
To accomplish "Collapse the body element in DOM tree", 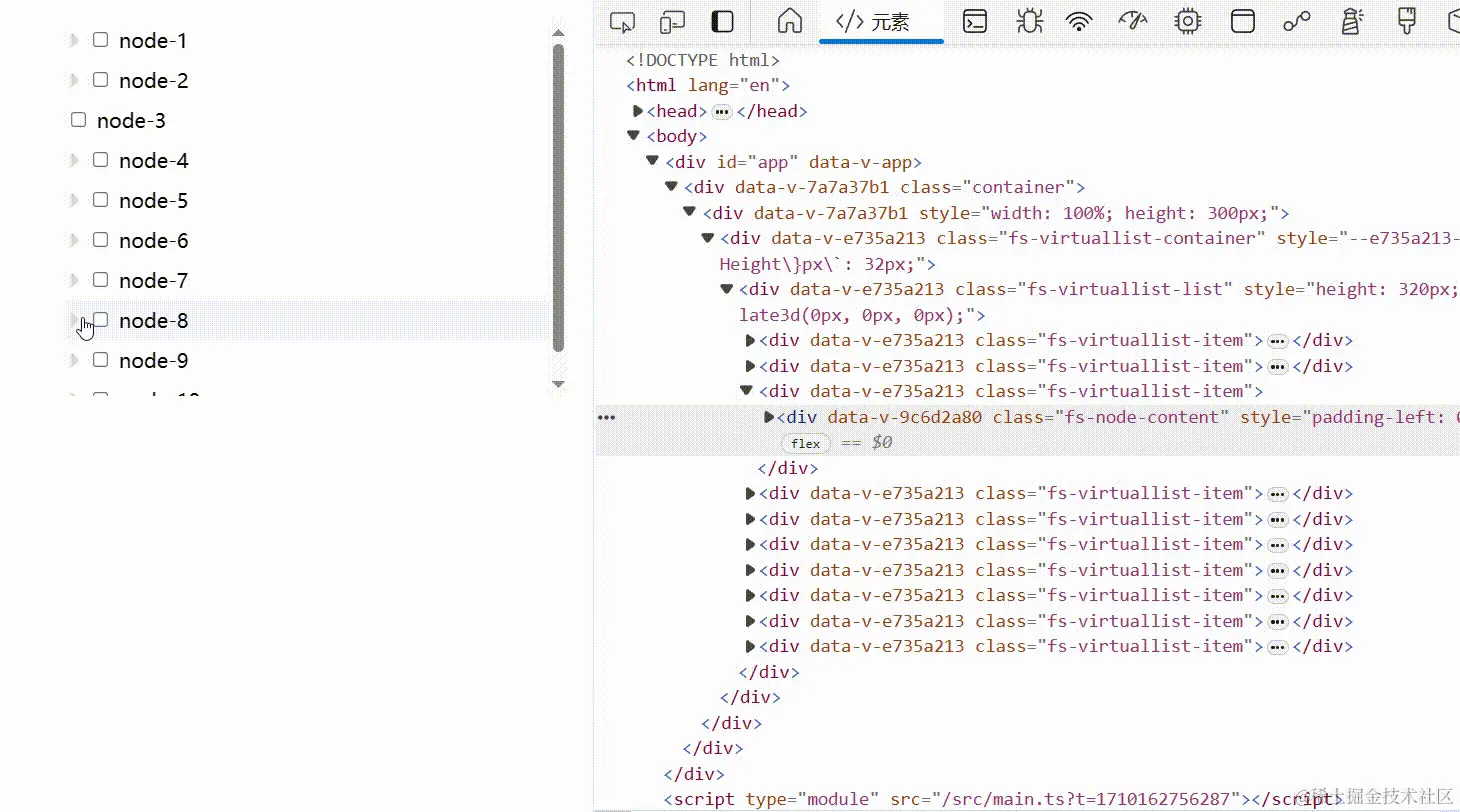I will 634,136.
